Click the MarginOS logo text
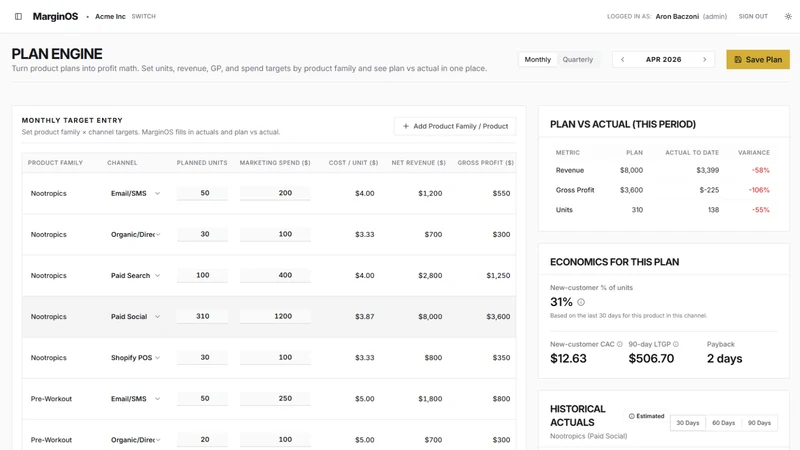Viewport: 800px width, 450px height. tap(55, 16)
